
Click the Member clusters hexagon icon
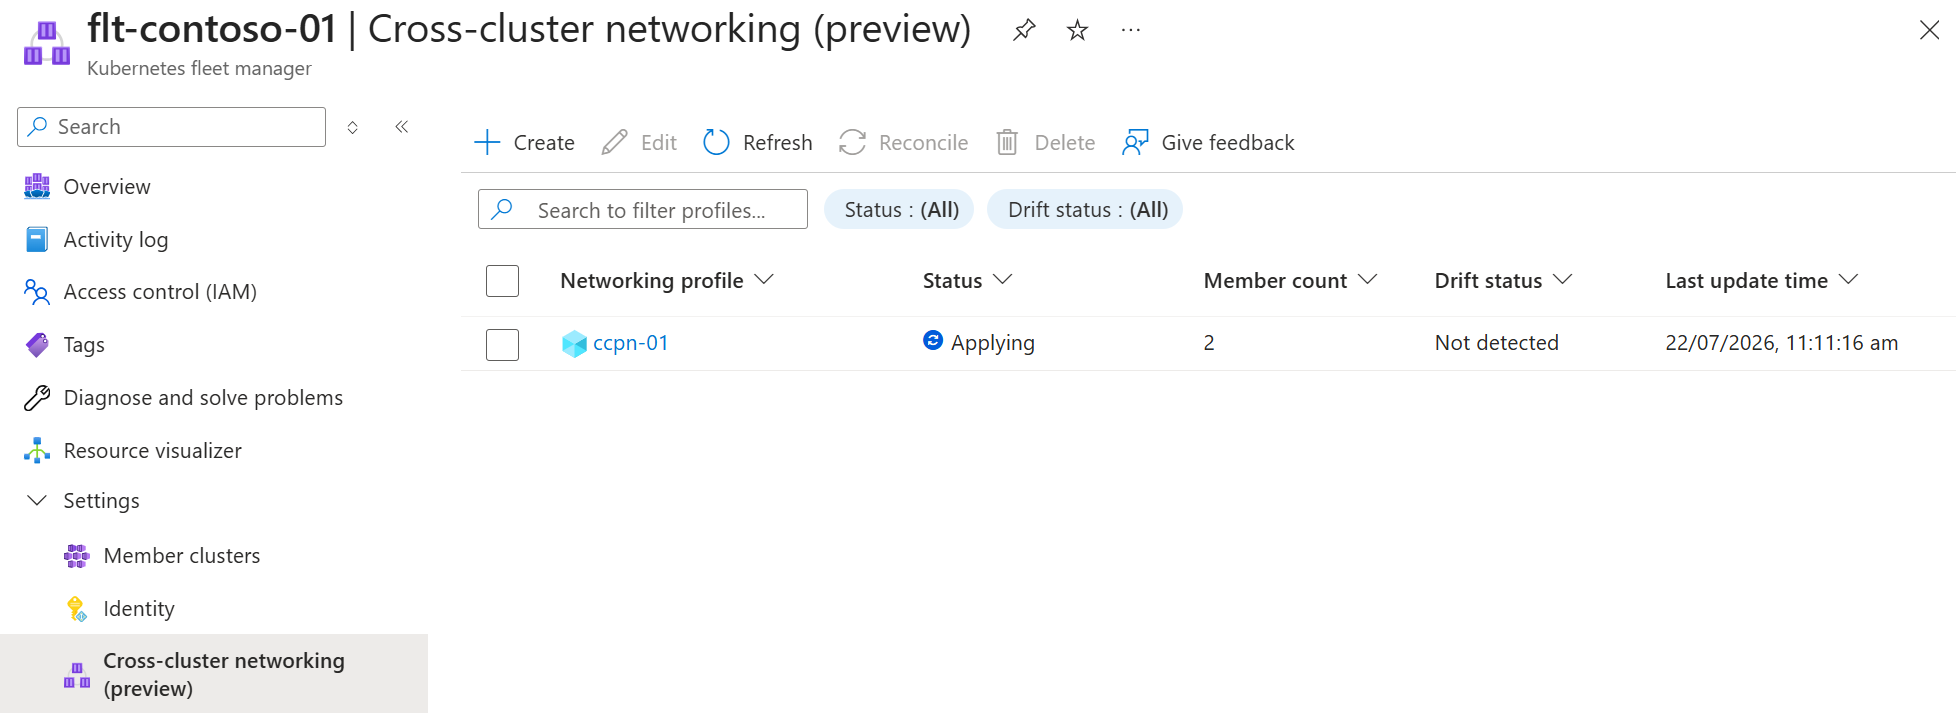point(77,556)
